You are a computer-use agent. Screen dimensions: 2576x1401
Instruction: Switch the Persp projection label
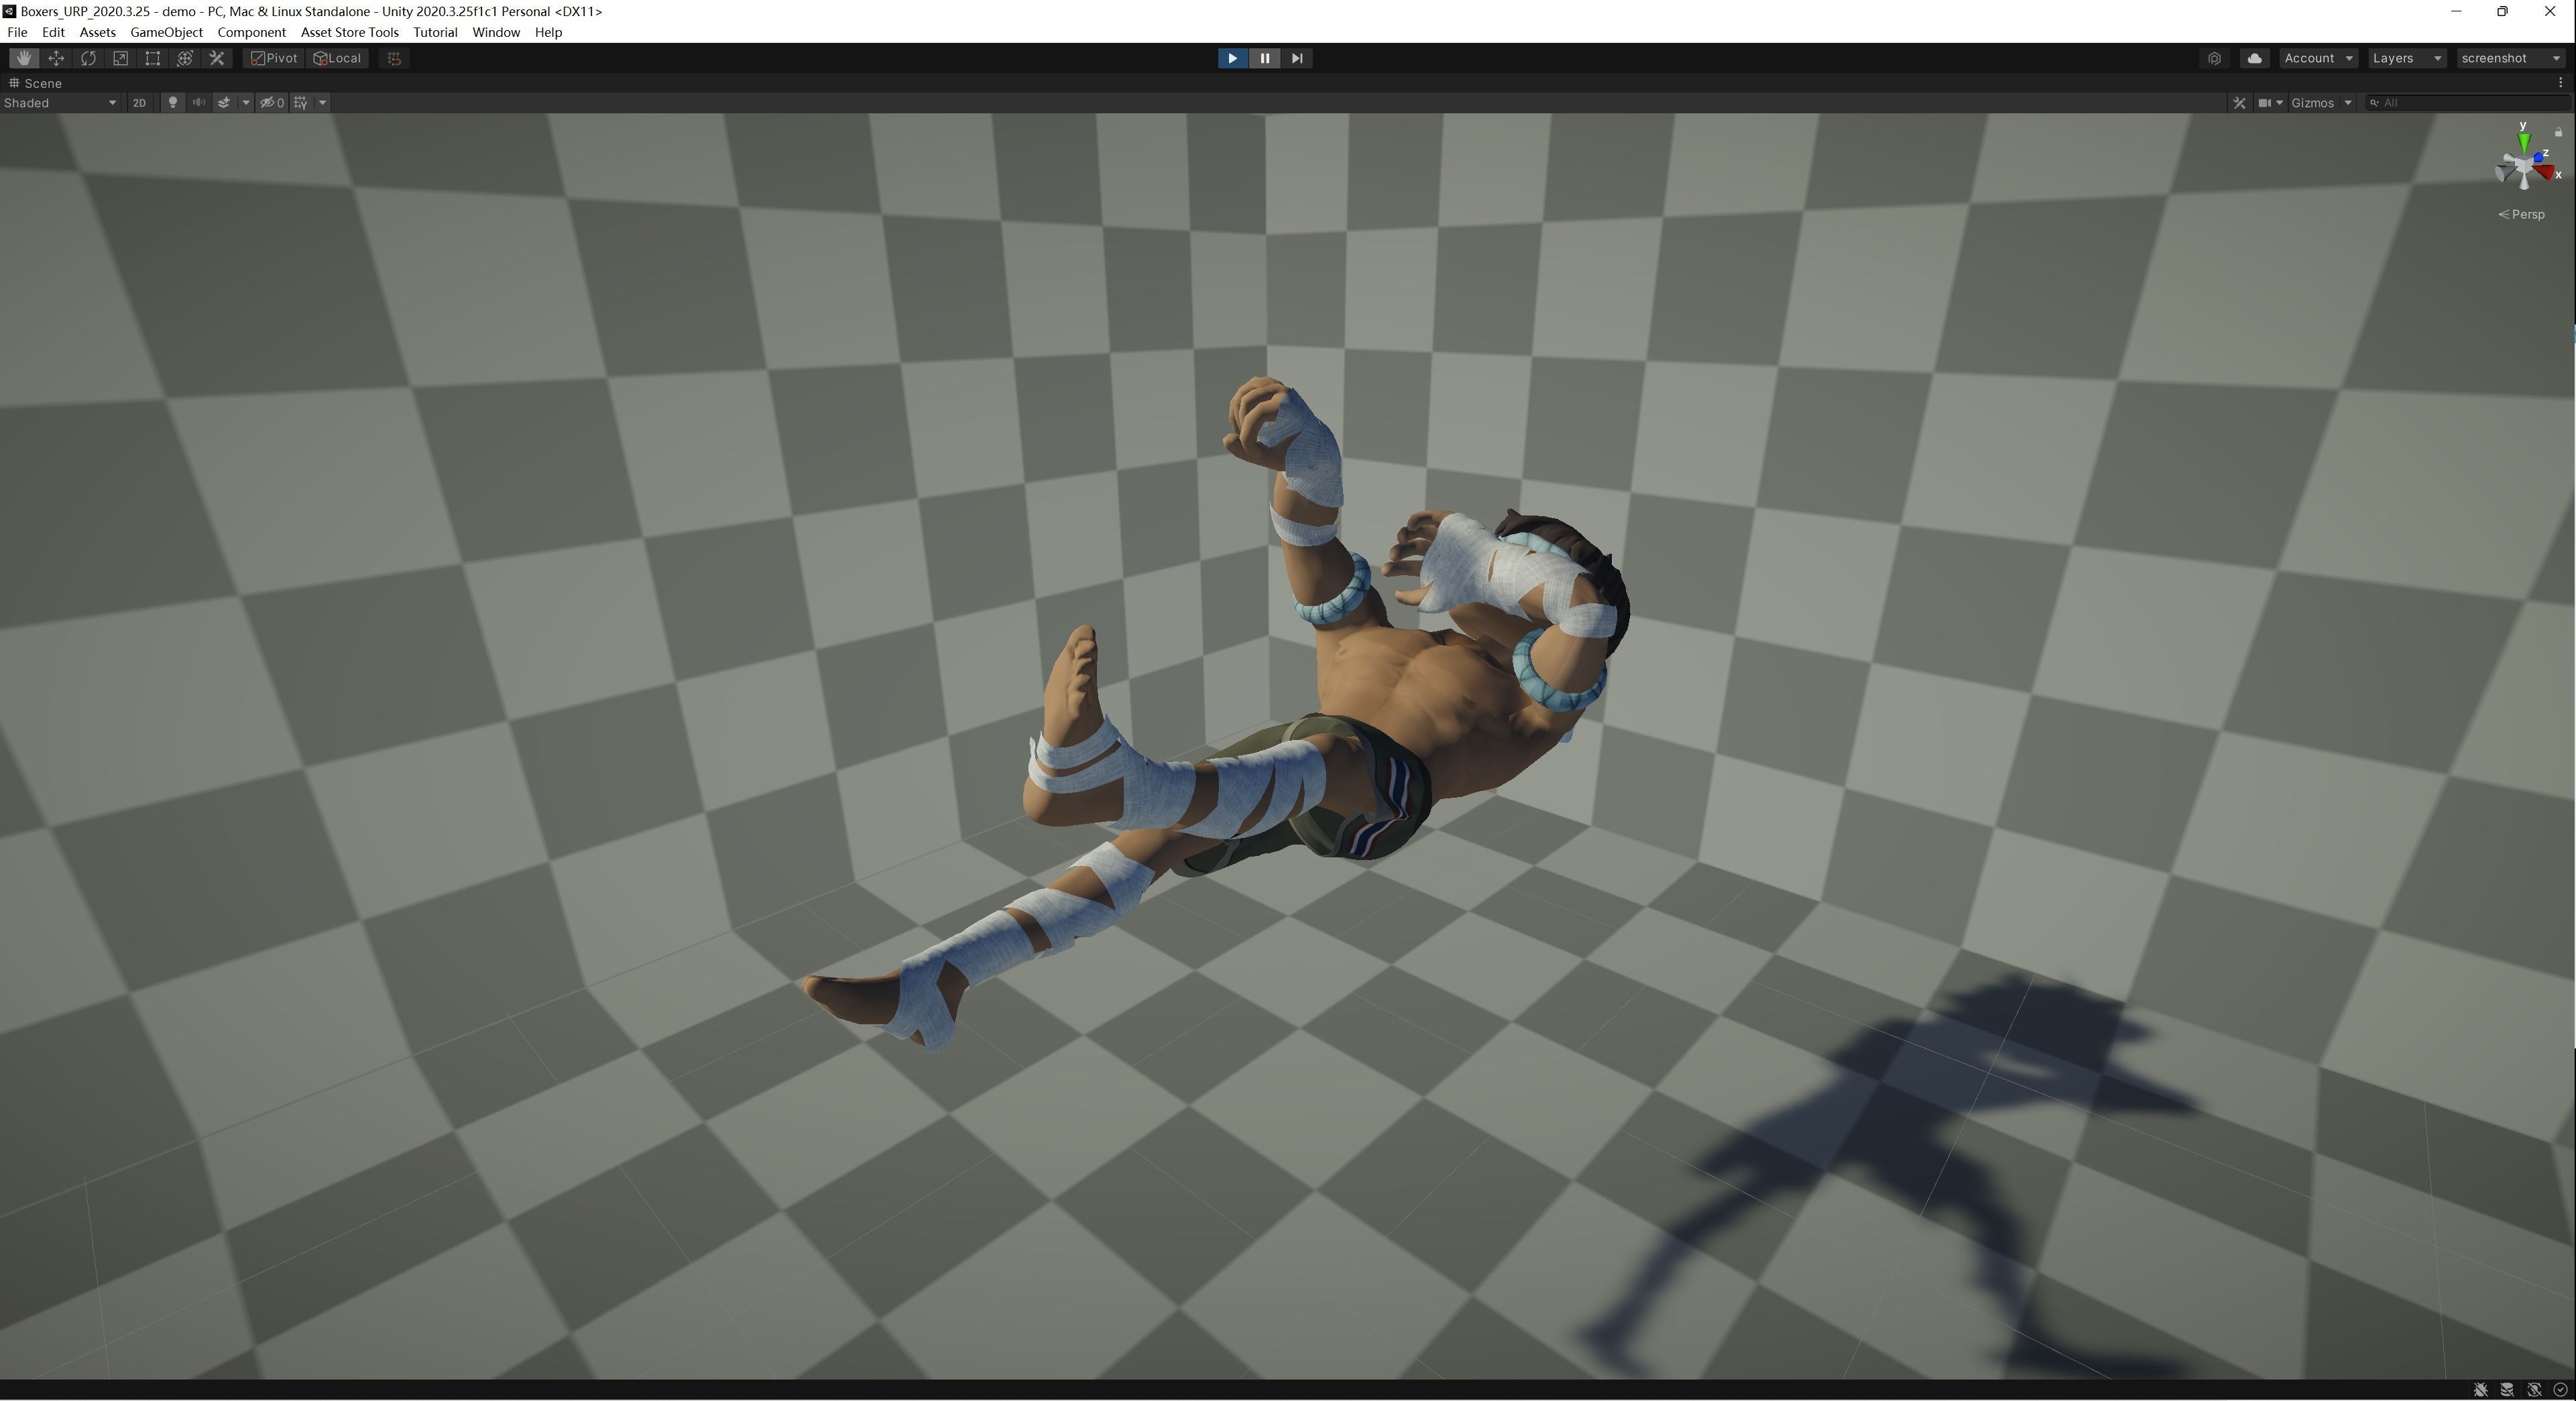[x=2521, y=214]
